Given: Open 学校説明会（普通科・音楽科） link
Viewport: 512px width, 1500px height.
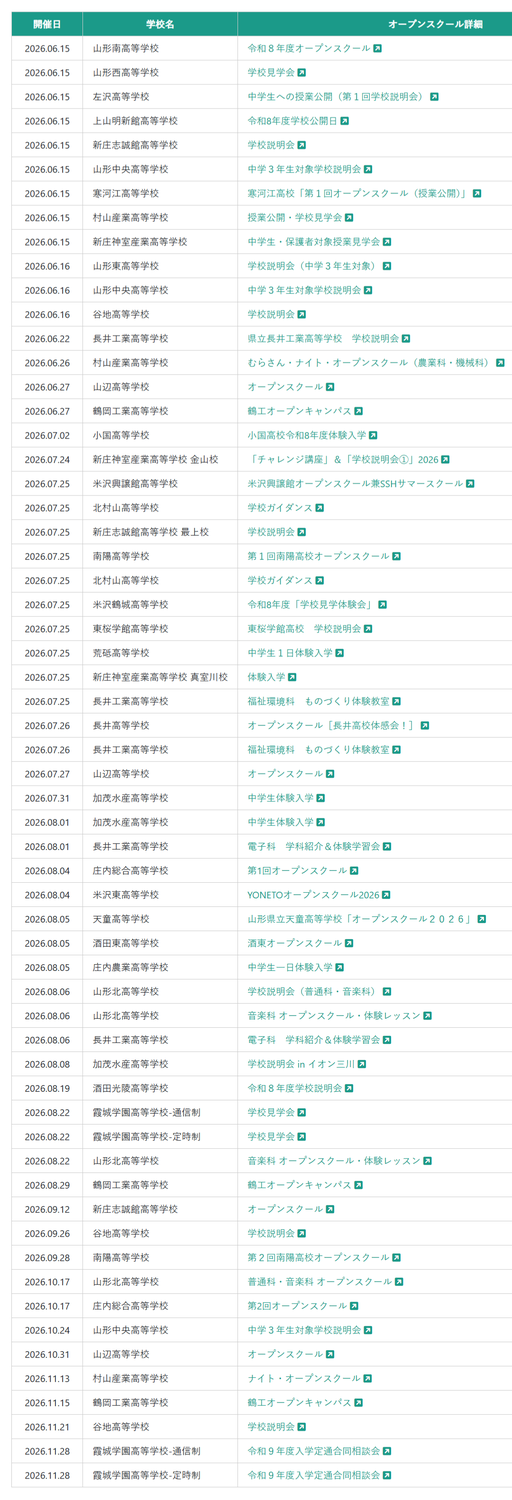Looking at the screenshot, I should click(x=313, y=992).
